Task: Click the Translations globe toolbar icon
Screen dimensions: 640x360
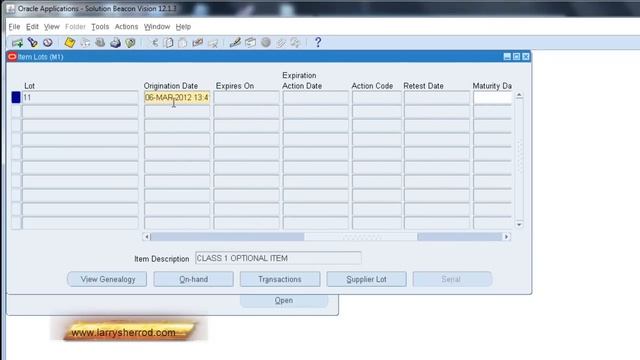Action: tap(266, 42)
